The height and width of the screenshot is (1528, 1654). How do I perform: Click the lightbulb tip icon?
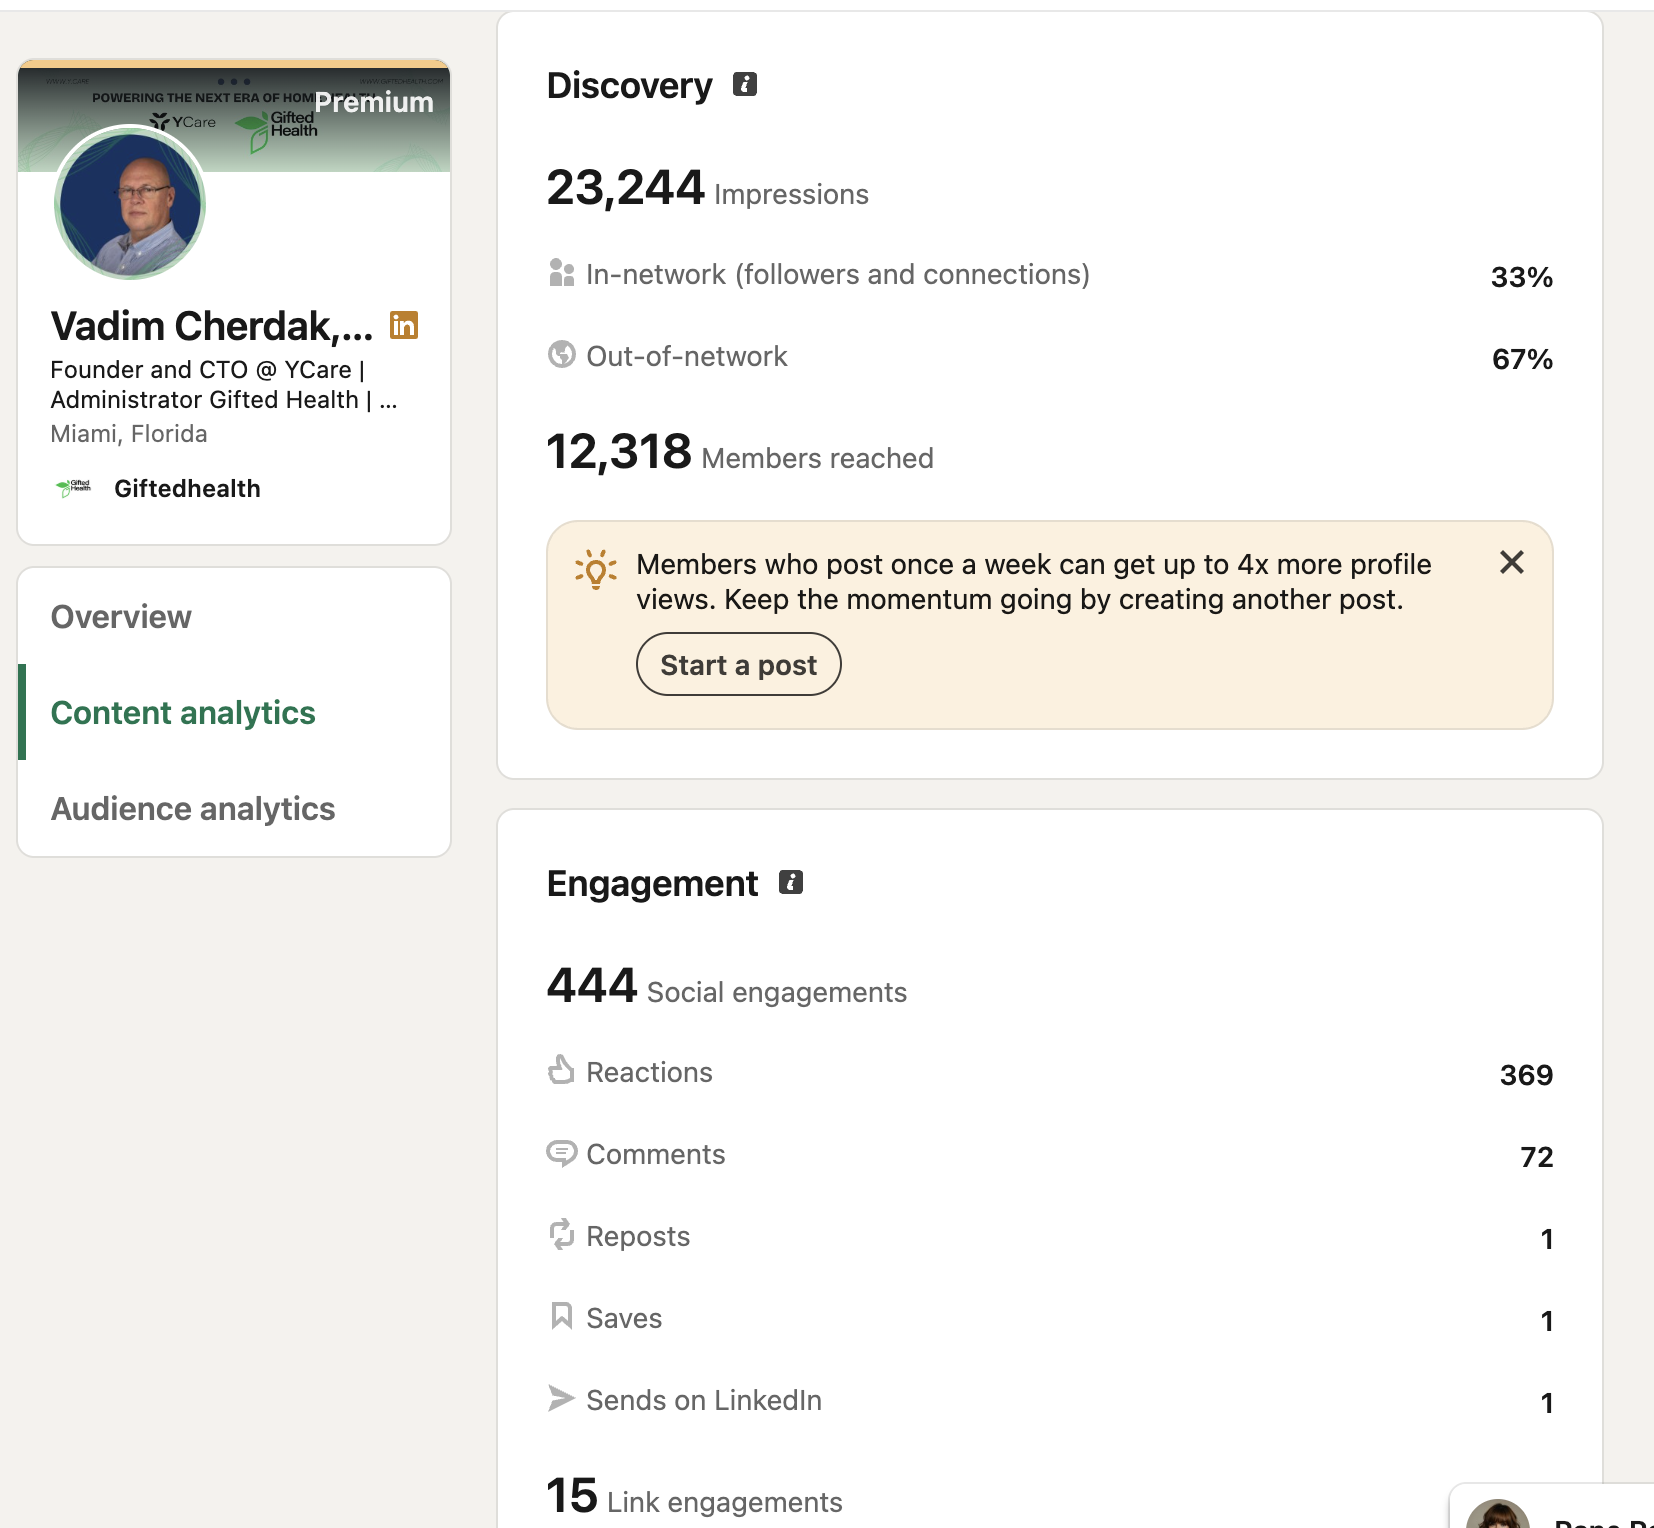pyautogui.click(x=596, y=569)
